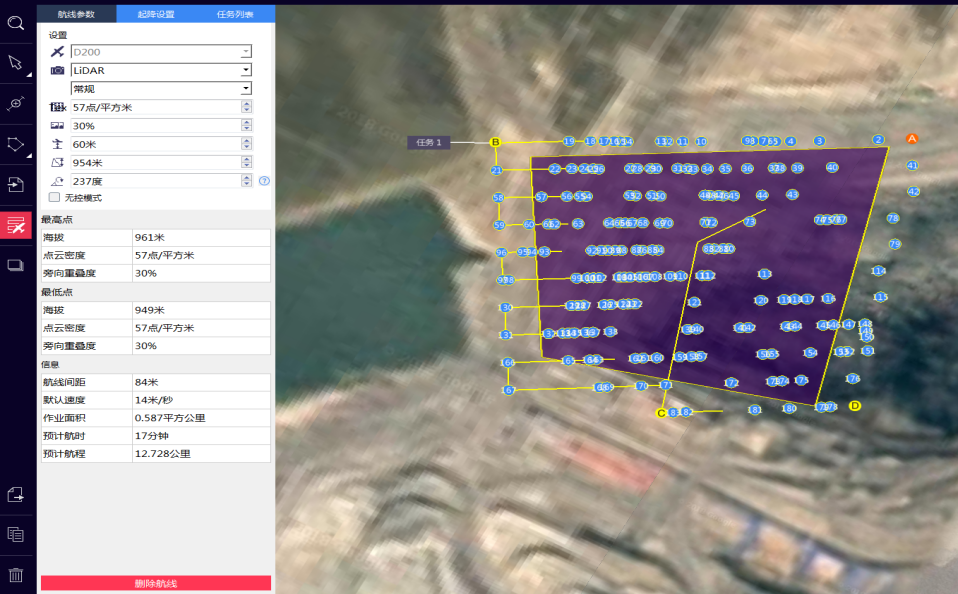Select the arrow pointer tool
Image resolution: width=958 pixels, height=594 pixels.
click(15, 63)
